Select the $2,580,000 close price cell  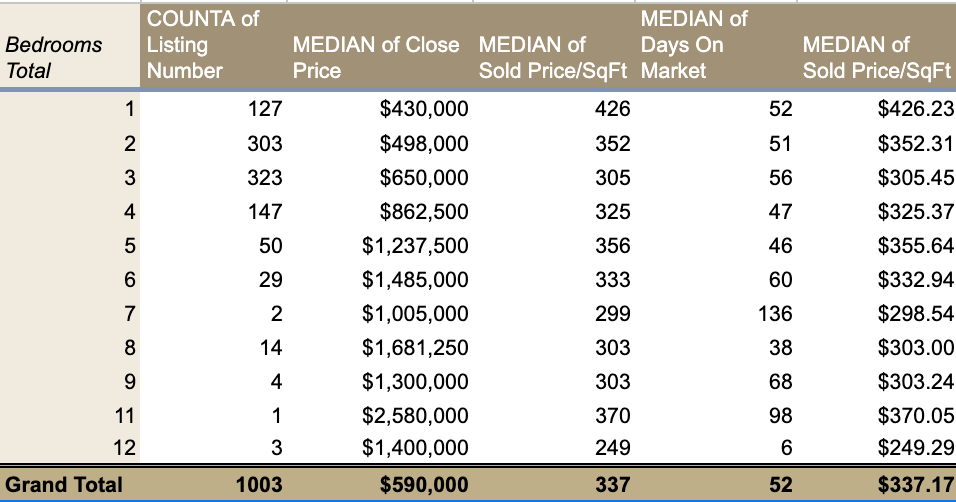415,416
